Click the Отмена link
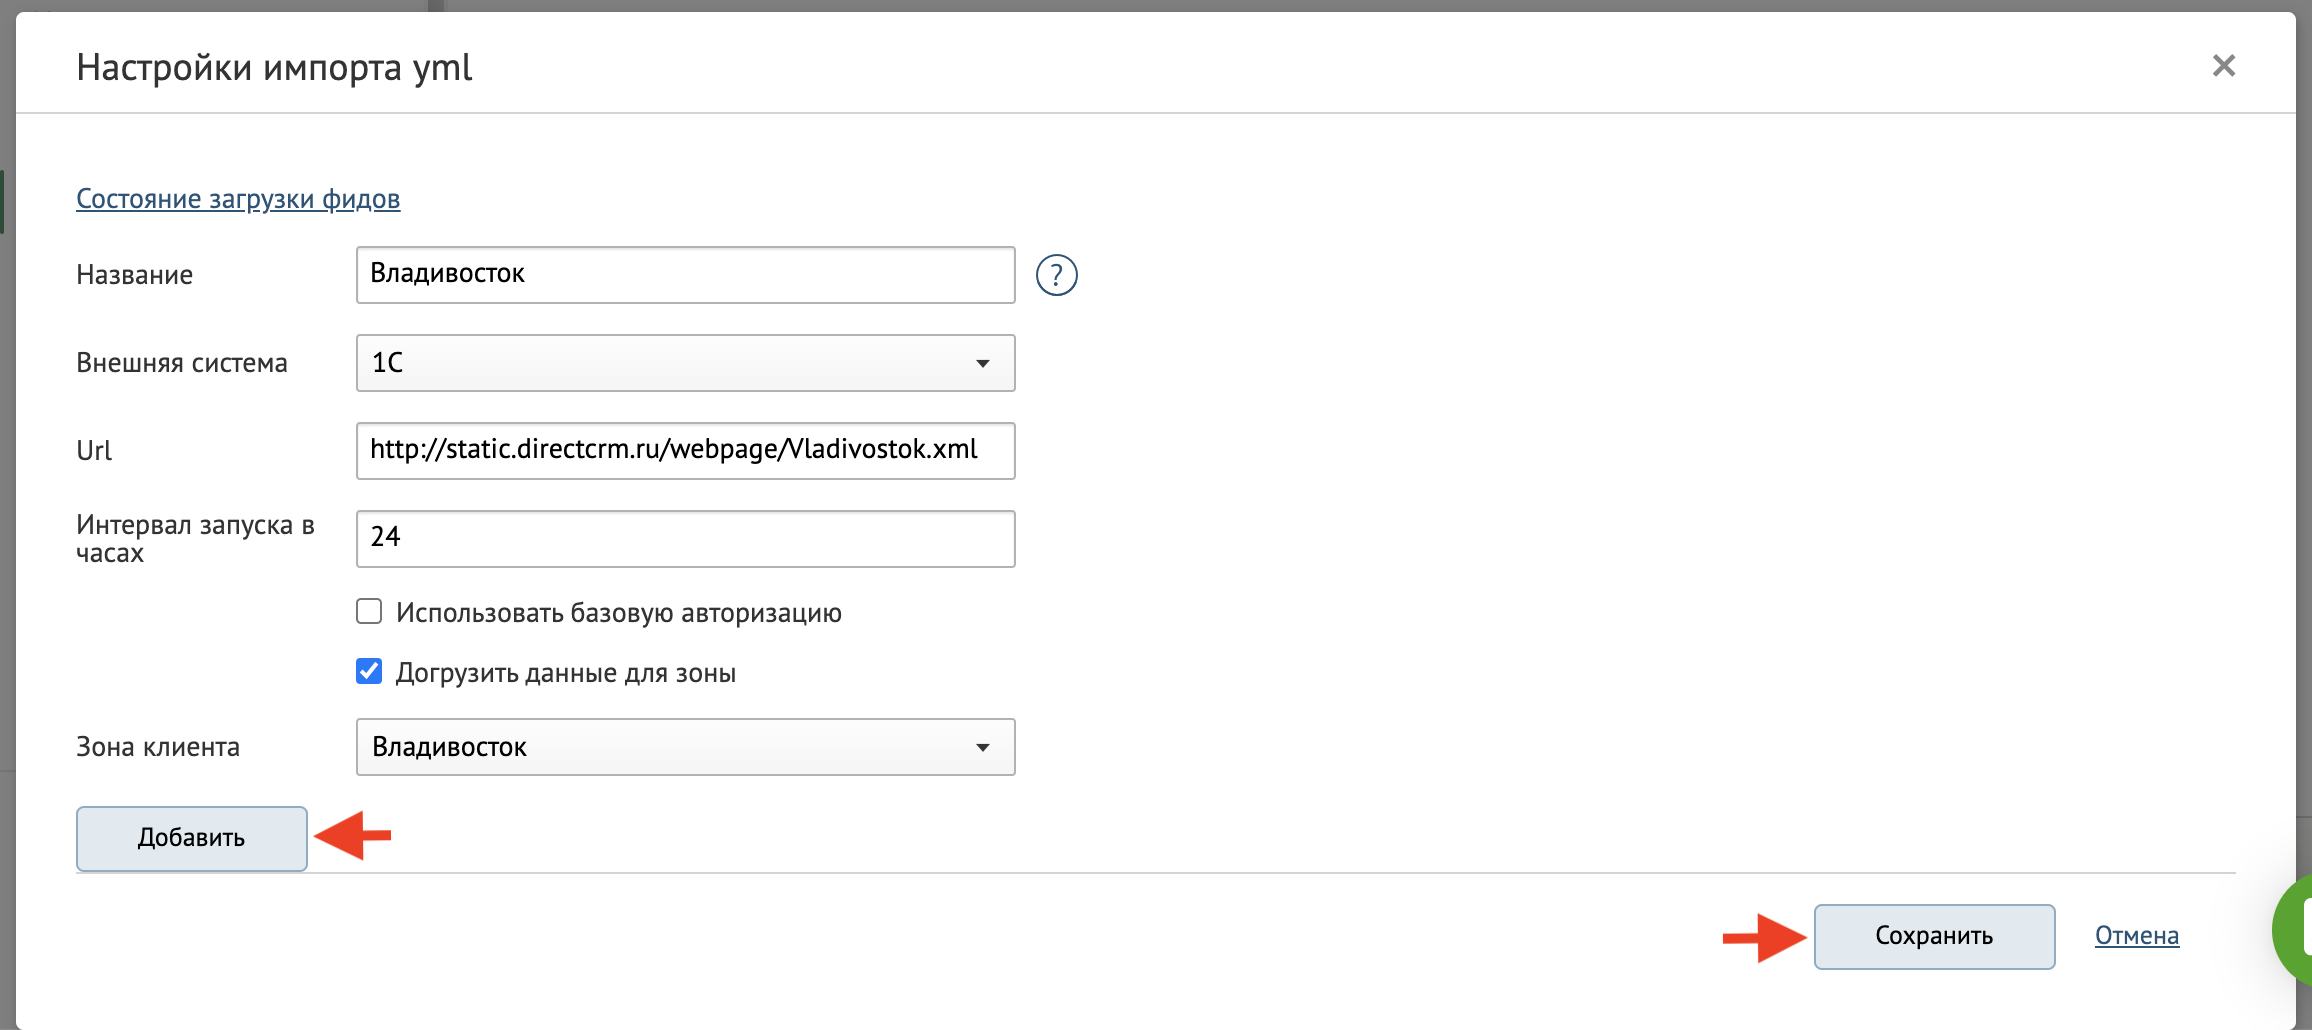This screenshot has width=2312, height=1030. click(2137, 936)
